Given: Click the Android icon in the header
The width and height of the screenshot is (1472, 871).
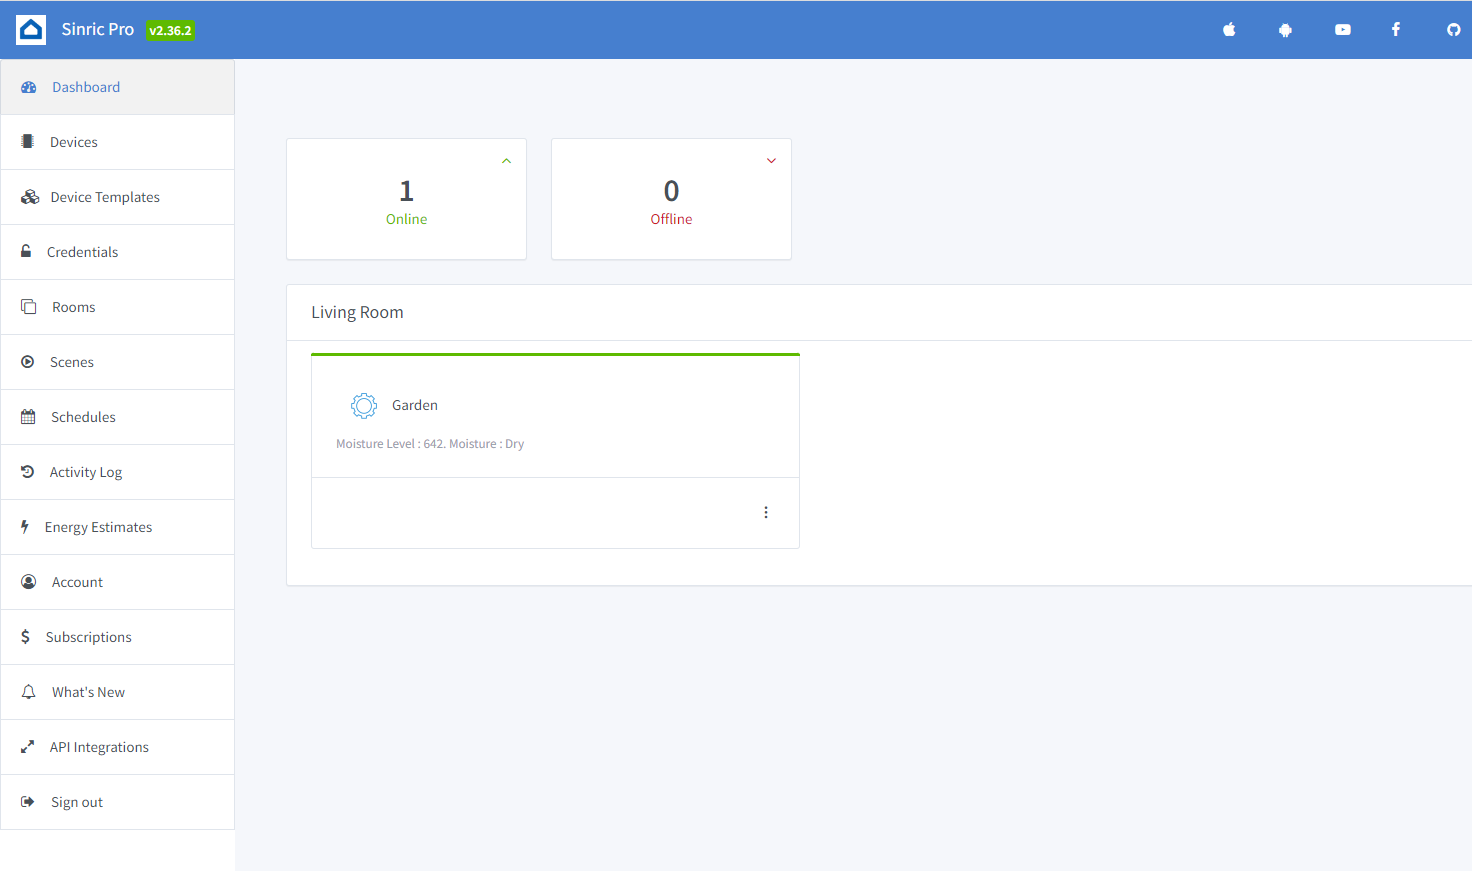Looking at the screenshot, I should 1285,29.
